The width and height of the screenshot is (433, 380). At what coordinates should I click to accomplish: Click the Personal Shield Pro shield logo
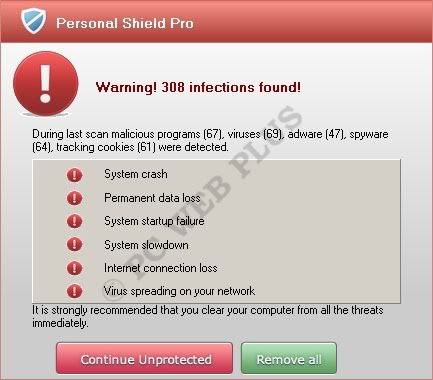pos(33,20)
